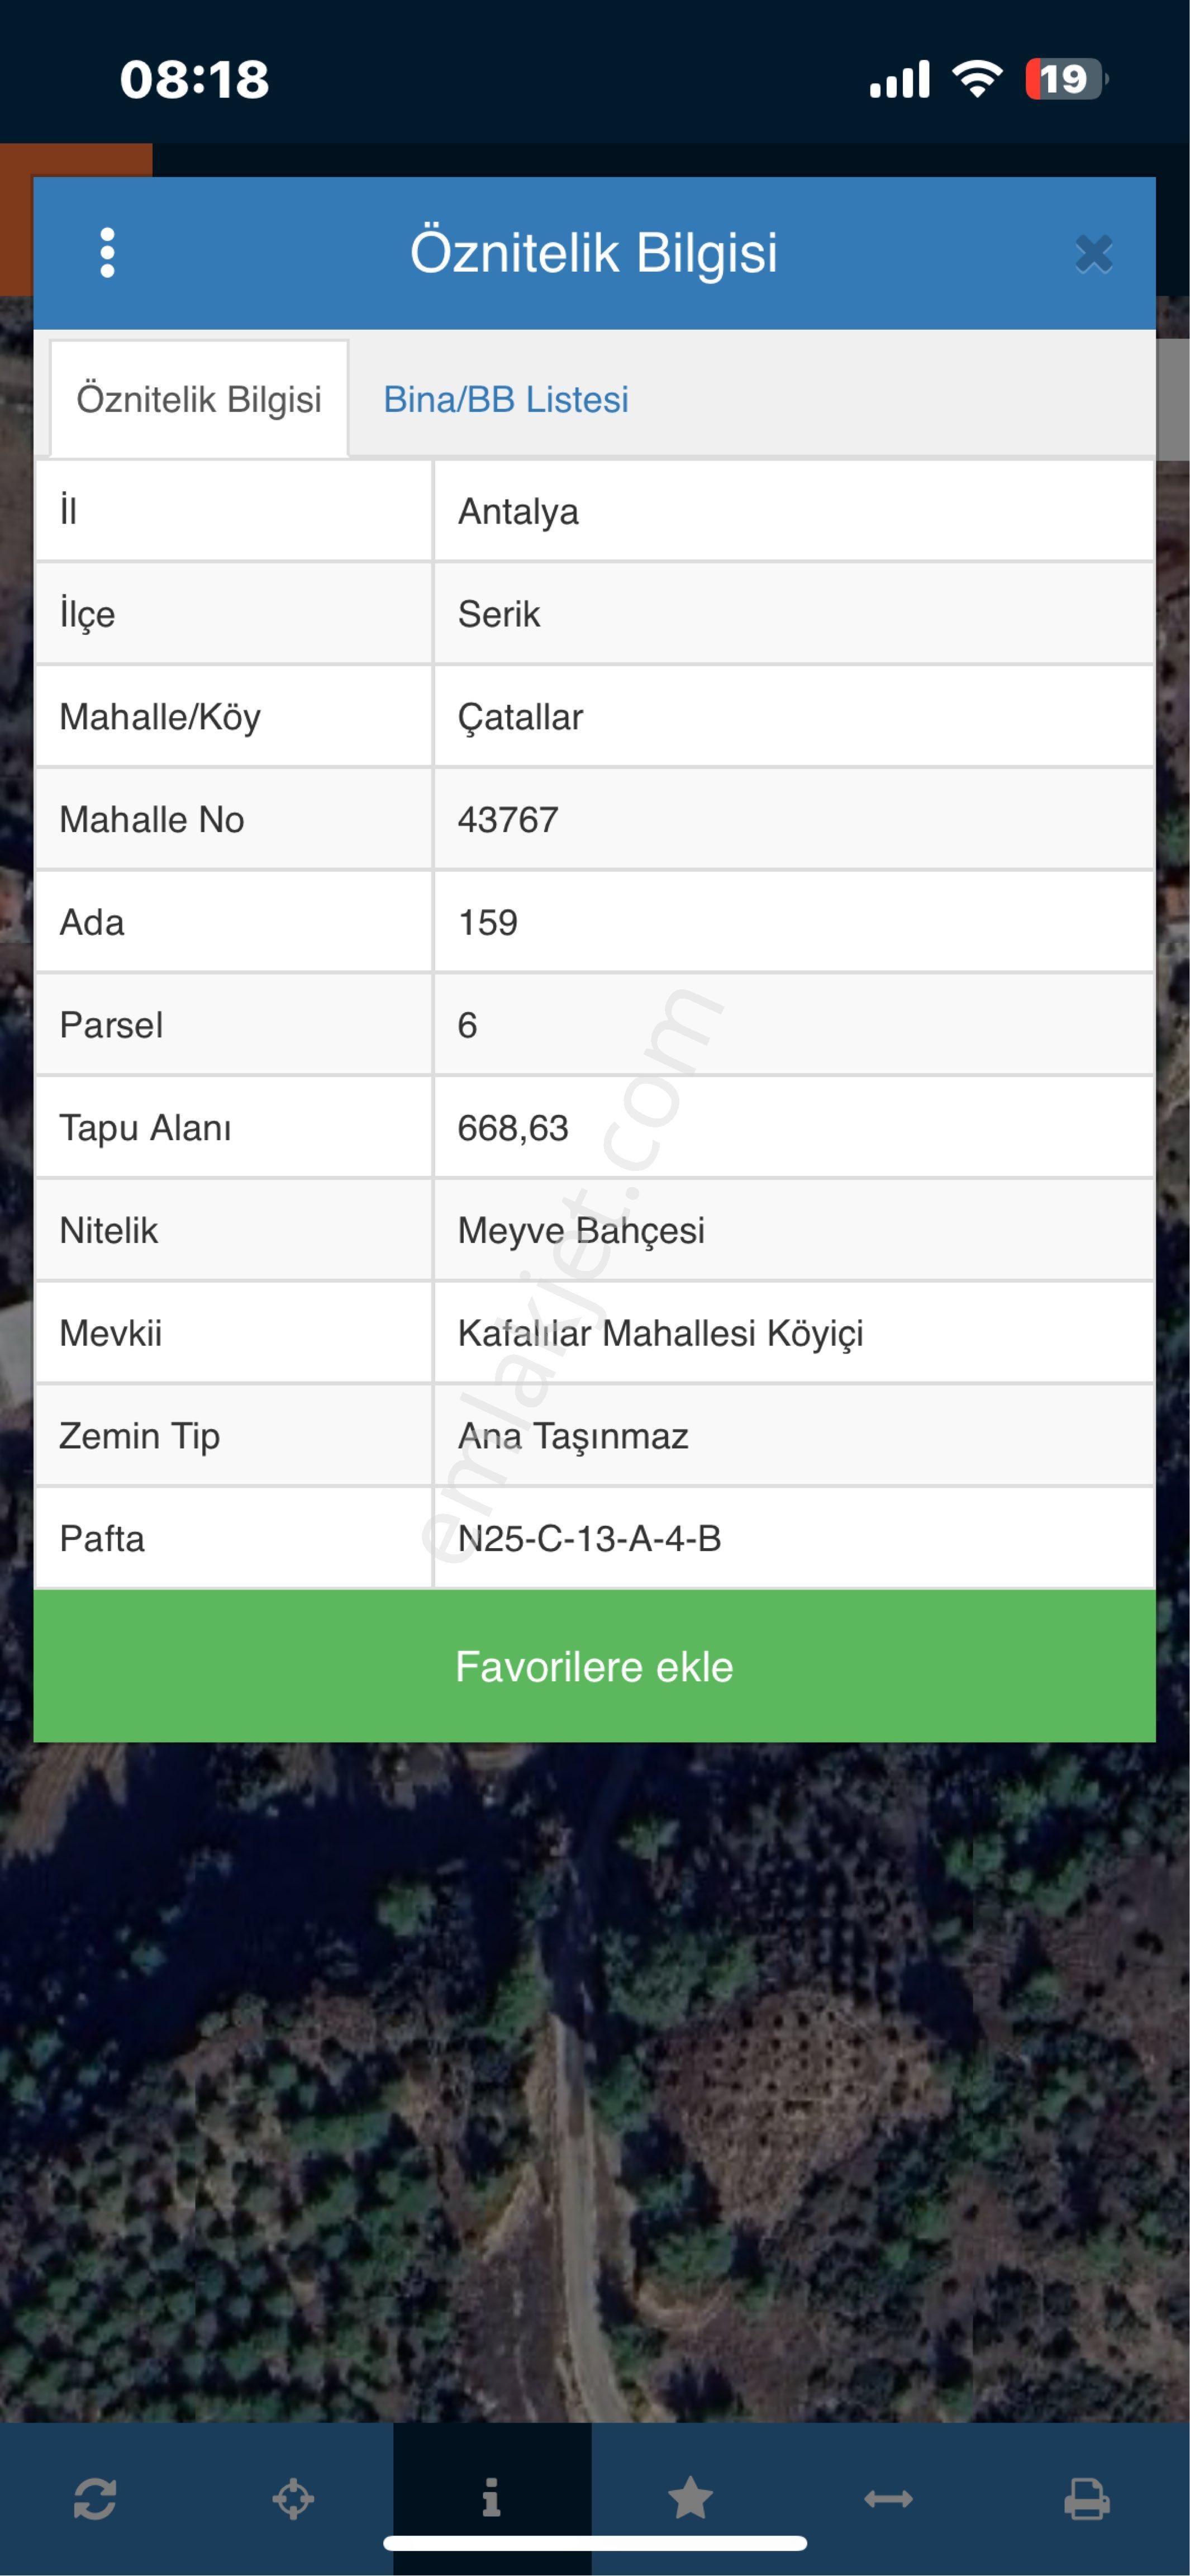Tap the Ada value 159
Image resolution: width=1190 pixels, height=2576 pixels.
pos(487,922)
